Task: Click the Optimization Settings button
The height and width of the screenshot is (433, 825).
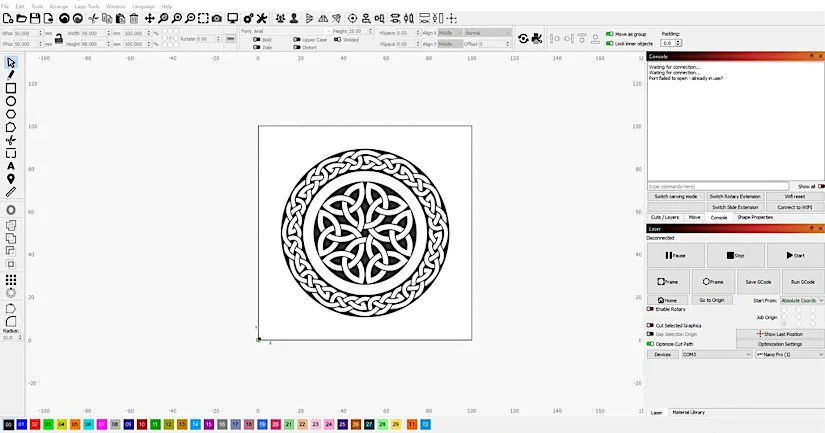Action: pyautogui.click(x=780, y=344)
